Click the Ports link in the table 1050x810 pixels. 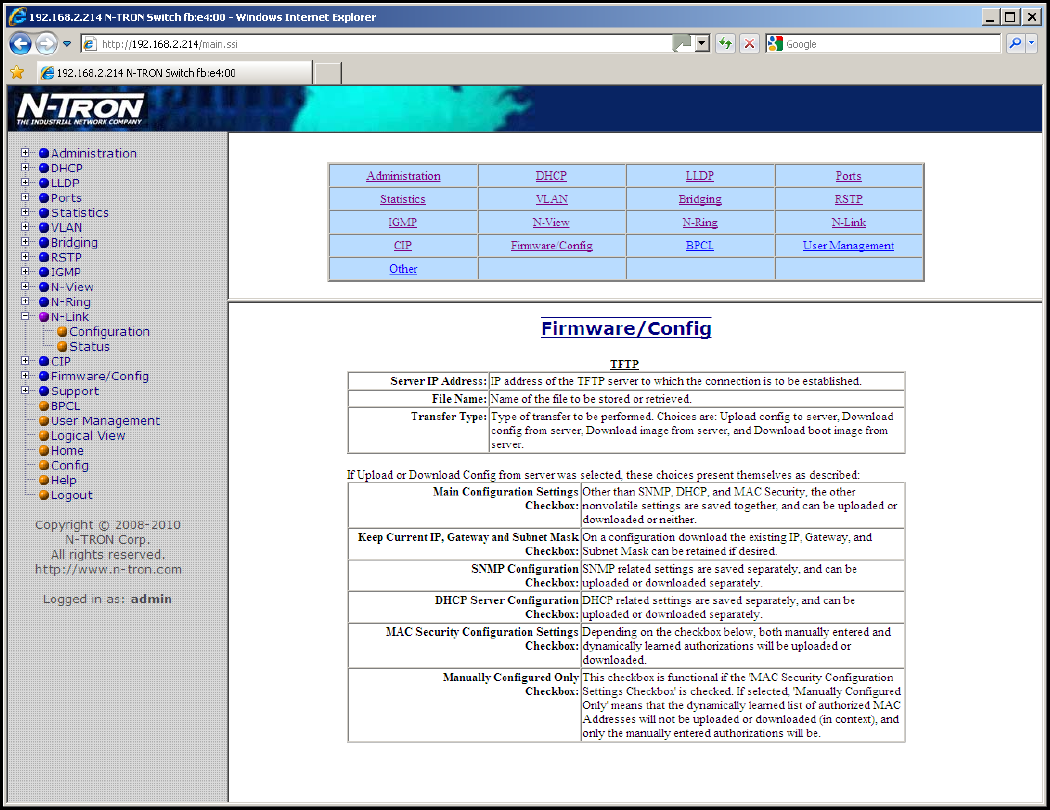tap(848, 176)
